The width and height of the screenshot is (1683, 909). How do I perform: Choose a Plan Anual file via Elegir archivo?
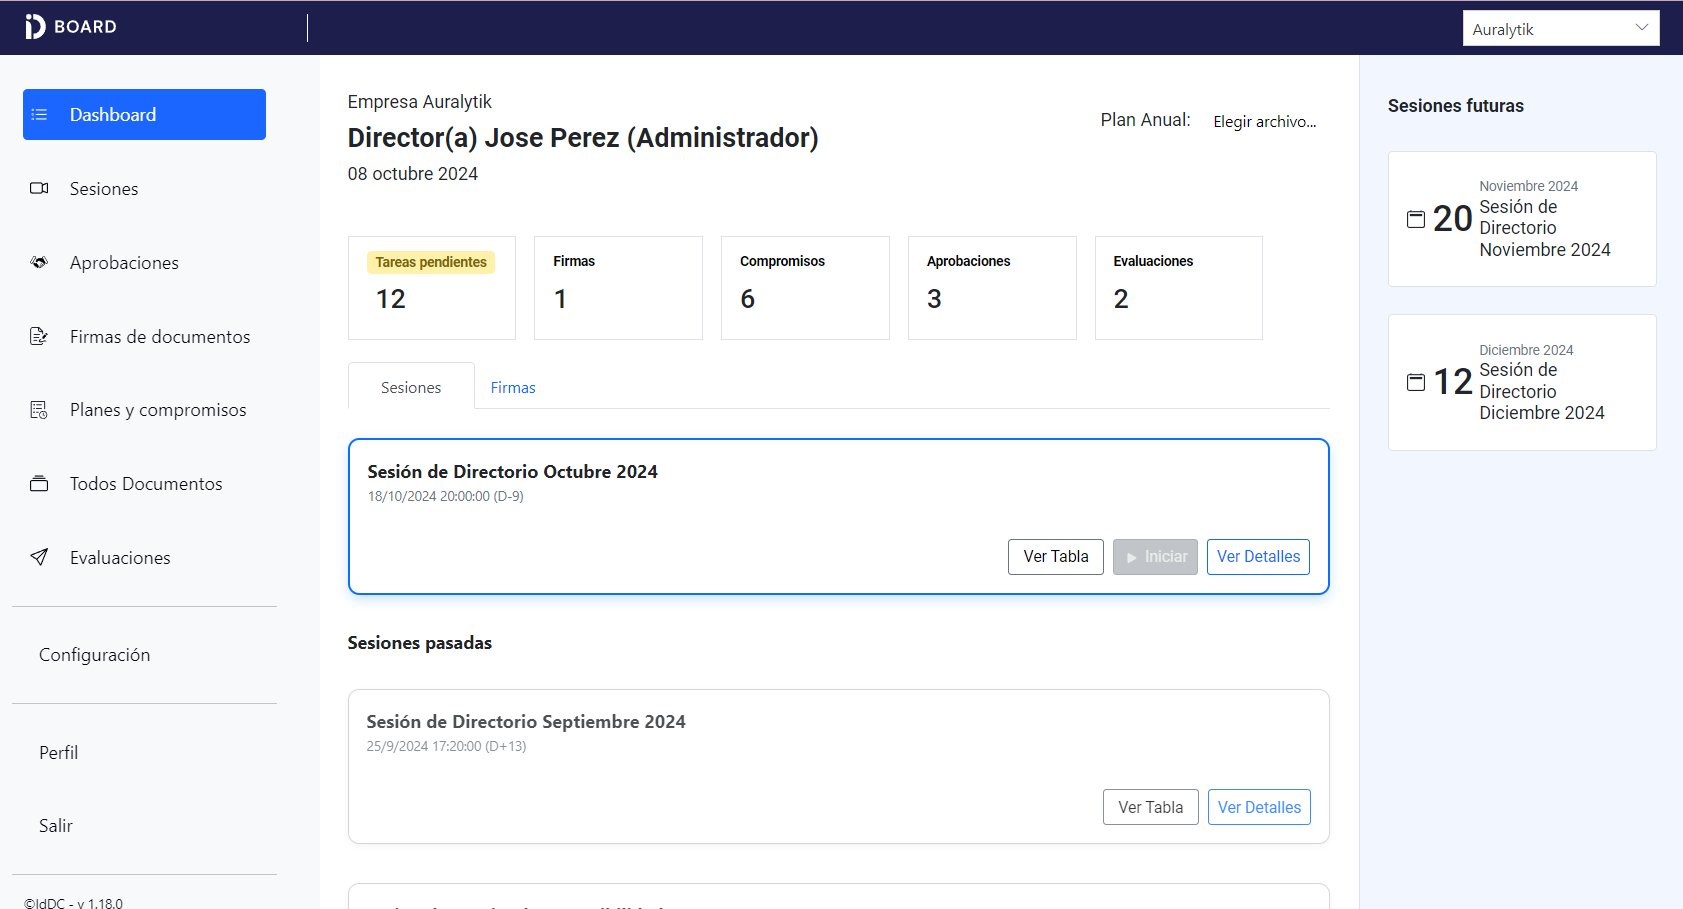pyautogui.click(x=1264, y=122)
